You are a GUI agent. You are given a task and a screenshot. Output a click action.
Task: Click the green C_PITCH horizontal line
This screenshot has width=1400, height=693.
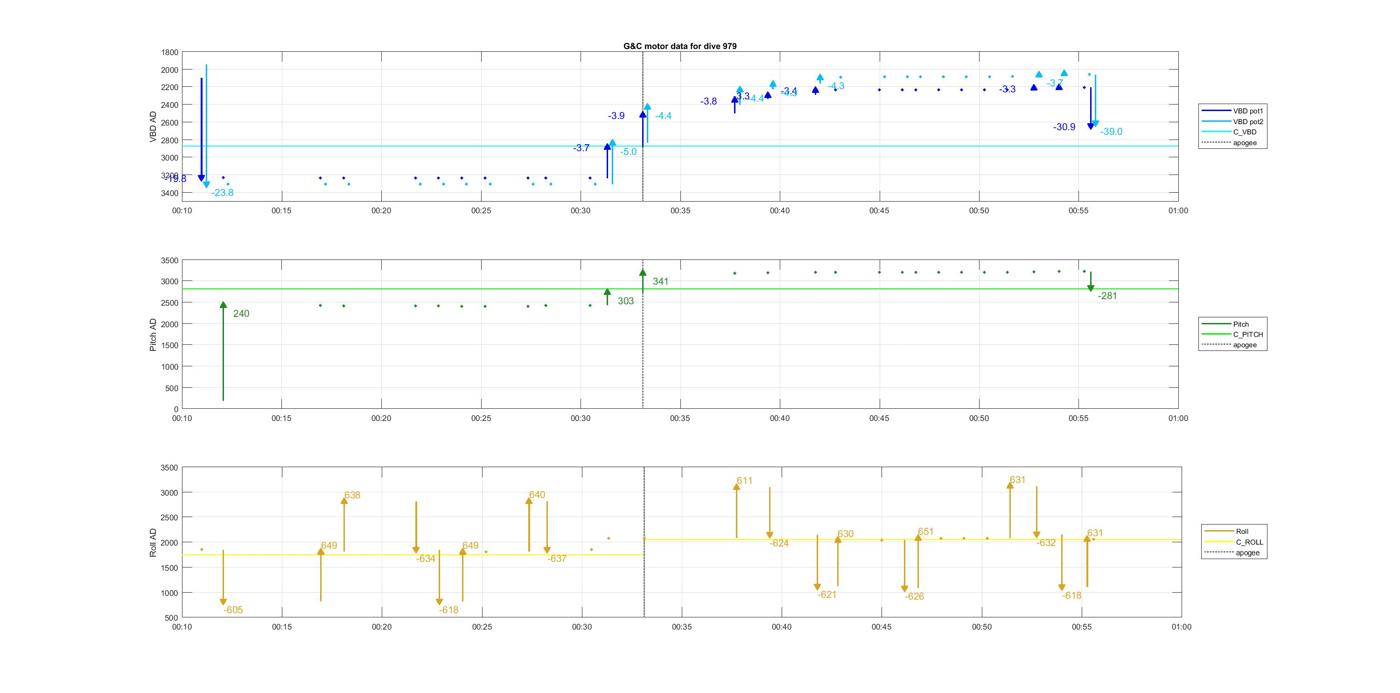pos(680,289)
